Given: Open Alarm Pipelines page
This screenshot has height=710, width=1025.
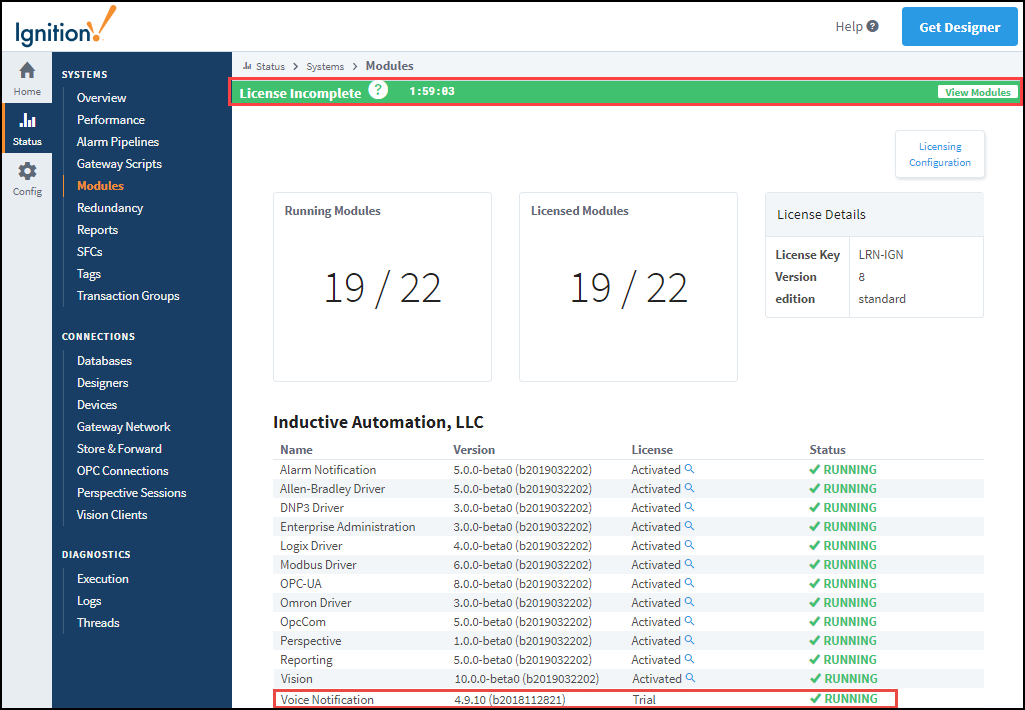Looking at the screenshot, I should tap(118, 142).
